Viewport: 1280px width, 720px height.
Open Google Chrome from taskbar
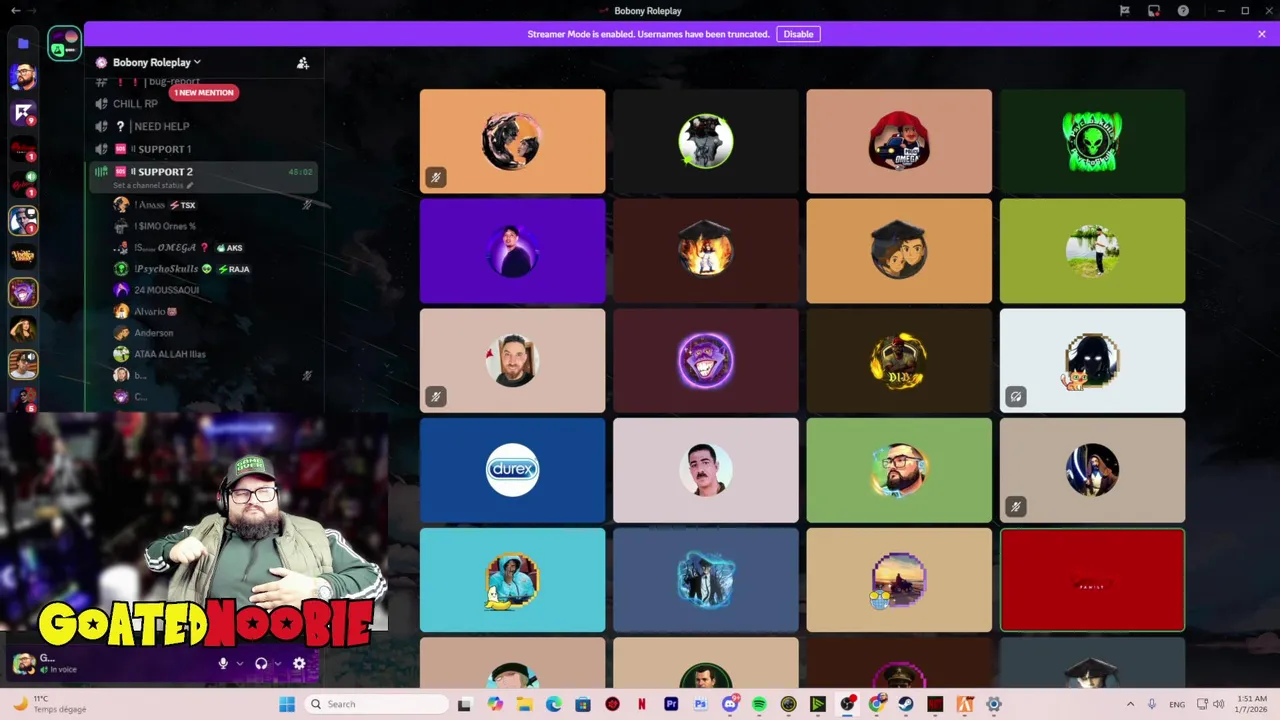877,704
